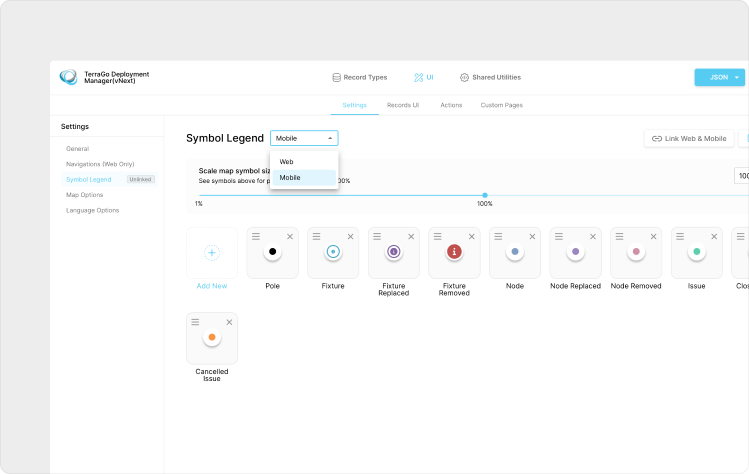Click the map symbol scale slider handle
749x474 pixels.
[x=485, y=196]
